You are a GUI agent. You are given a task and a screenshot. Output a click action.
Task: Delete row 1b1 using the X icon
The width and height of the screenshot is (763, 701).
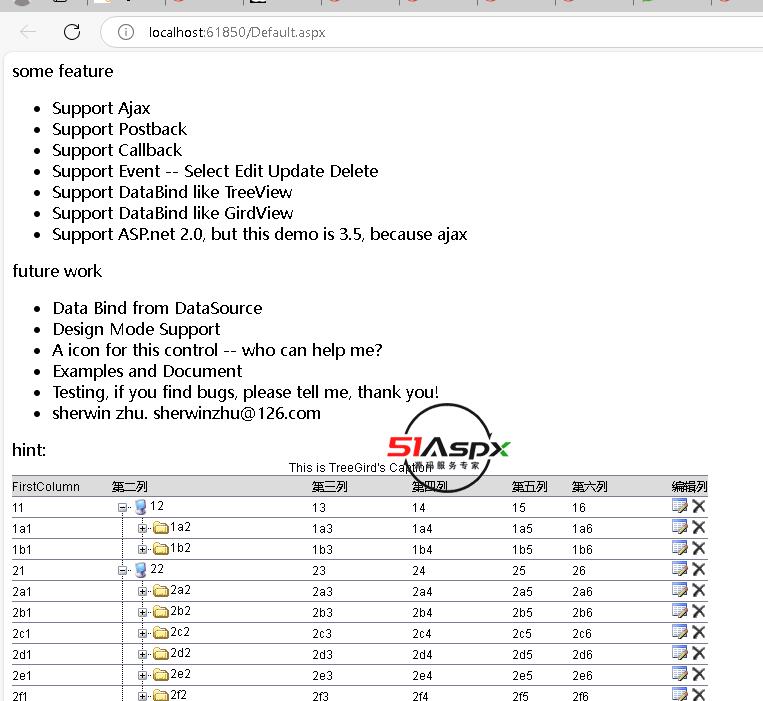699,548
